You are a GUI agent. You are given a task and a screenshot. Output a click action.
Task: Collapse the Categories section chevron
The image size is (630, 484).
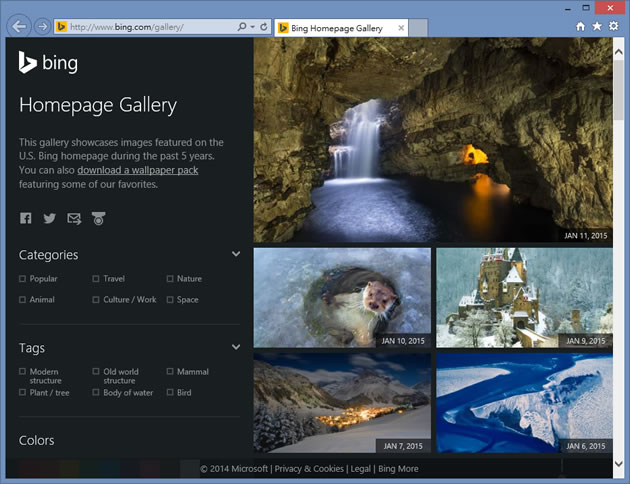(236, 254)
